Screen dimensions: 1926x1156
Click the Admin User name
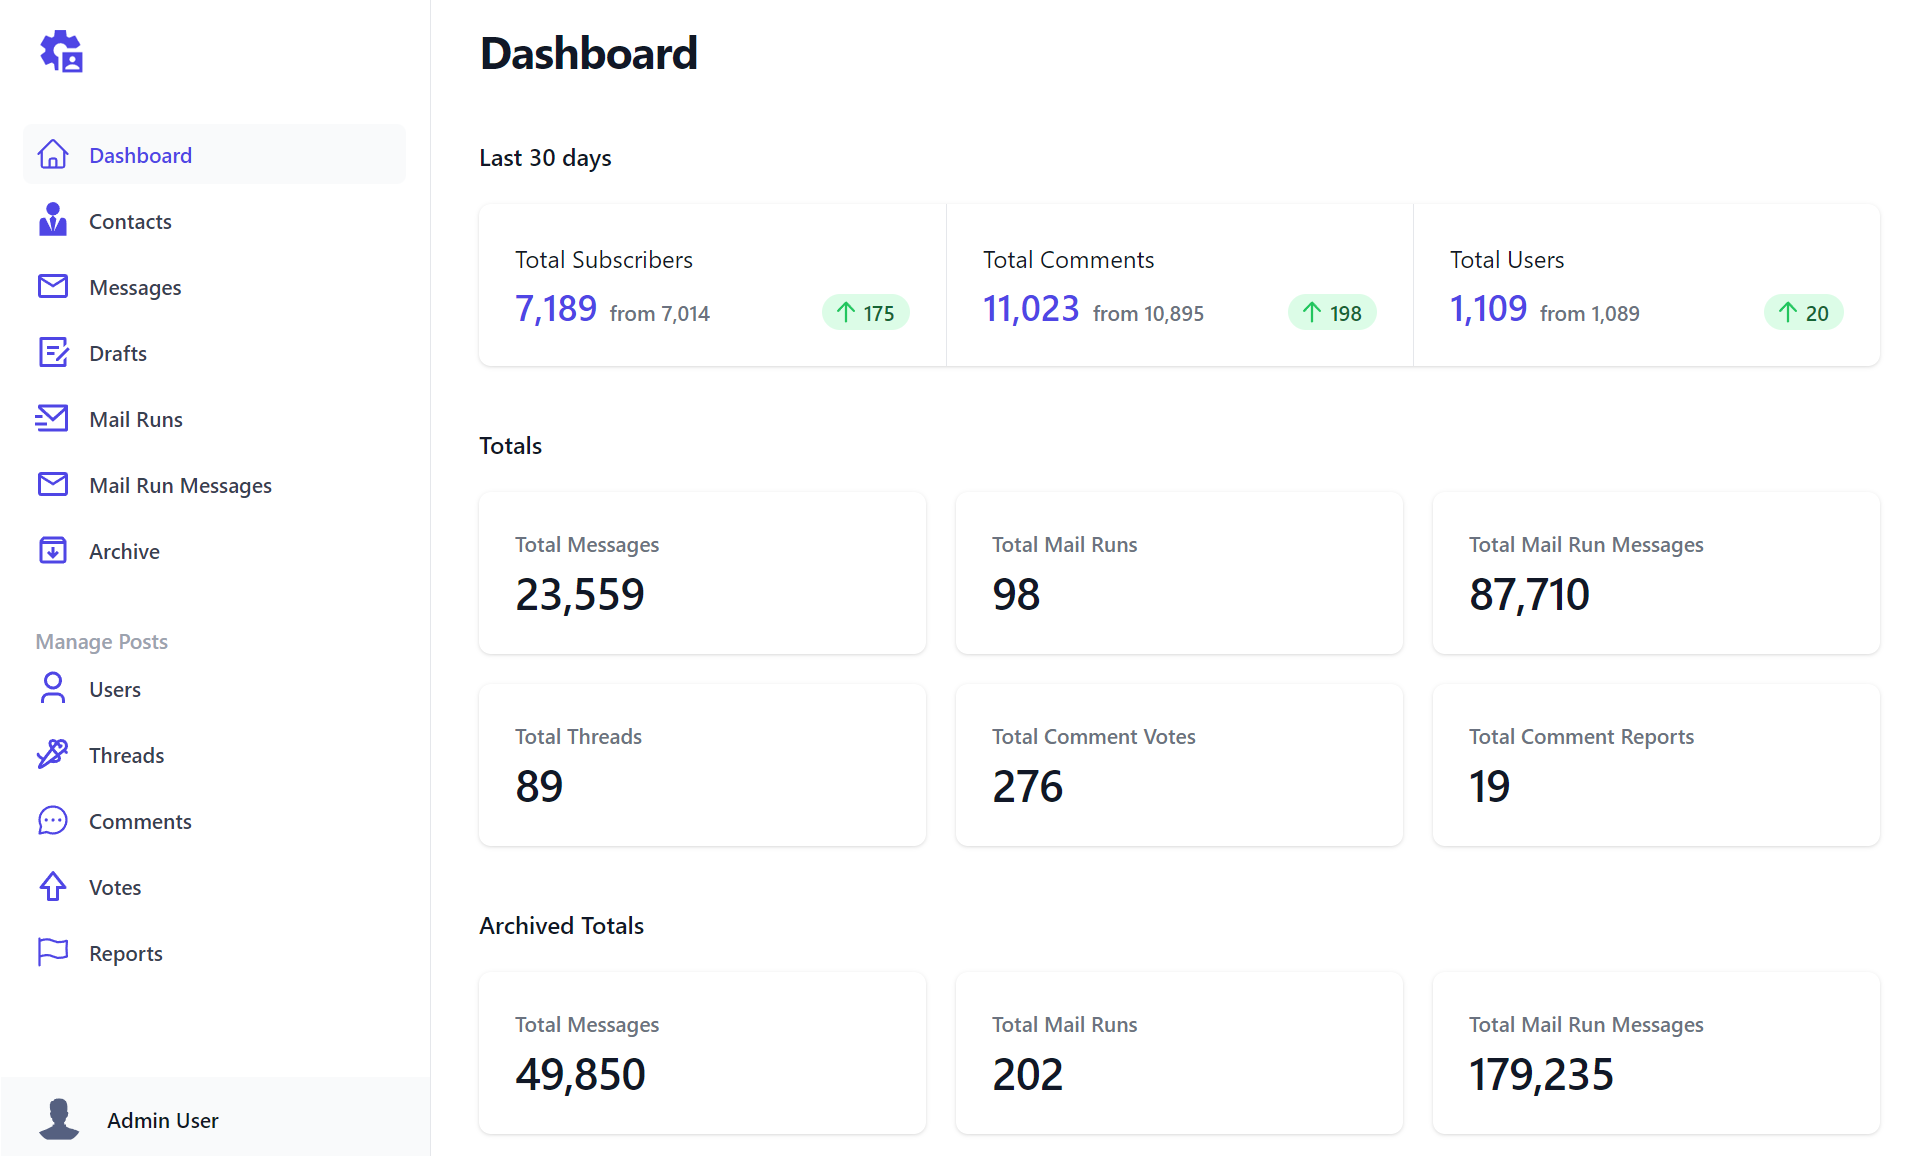163,1120
